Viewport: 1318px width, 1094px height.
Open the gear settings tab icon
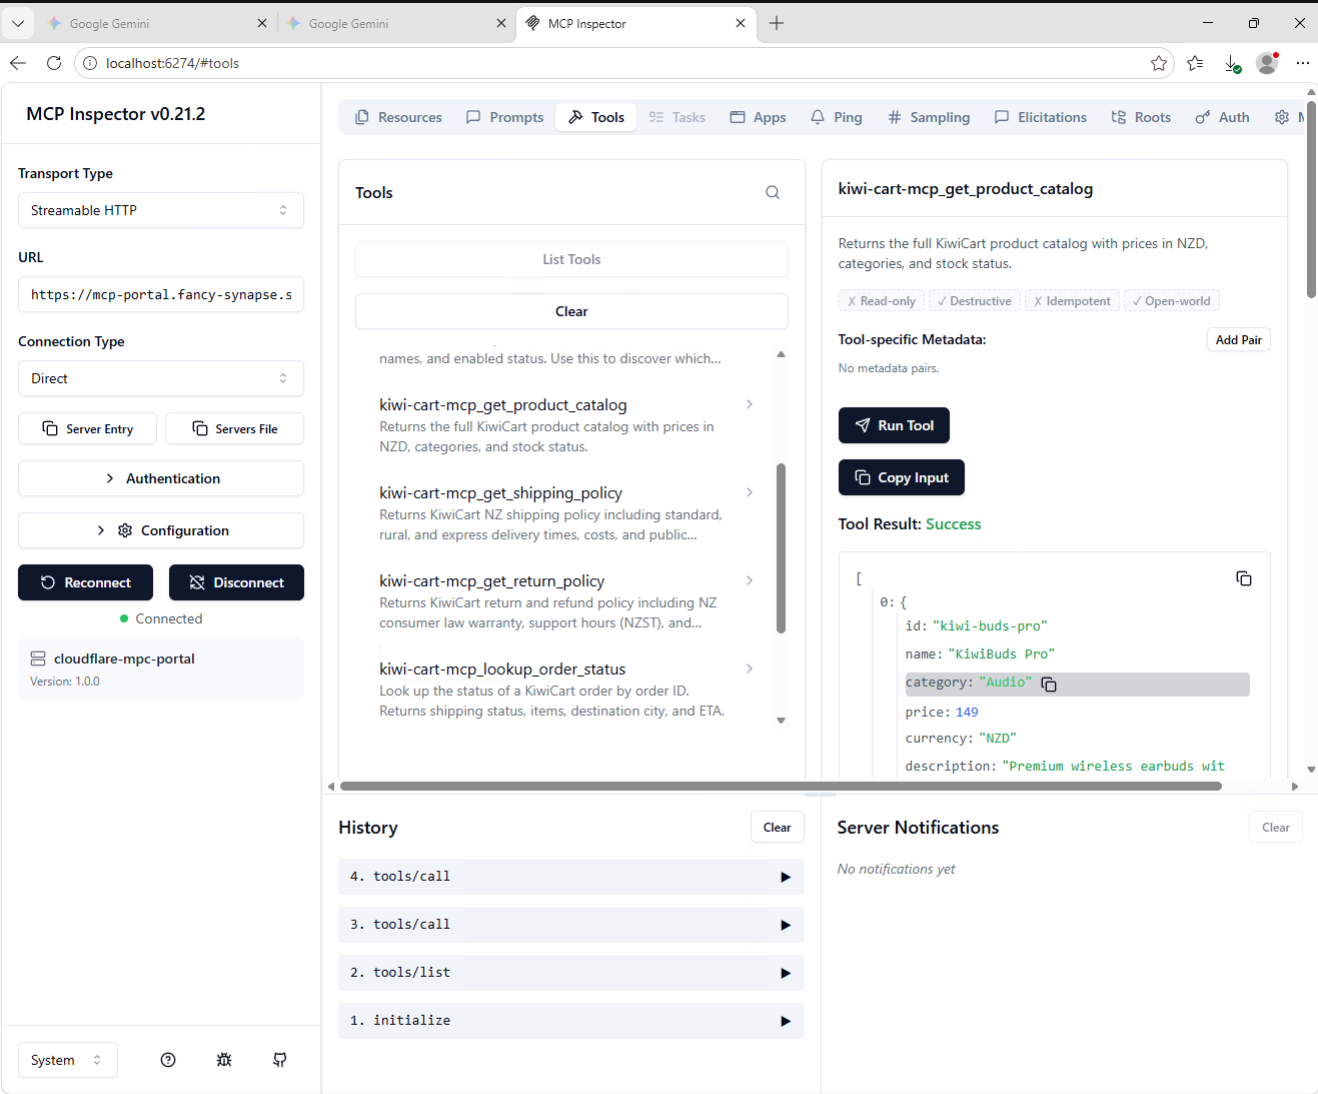coord(1282,117)
